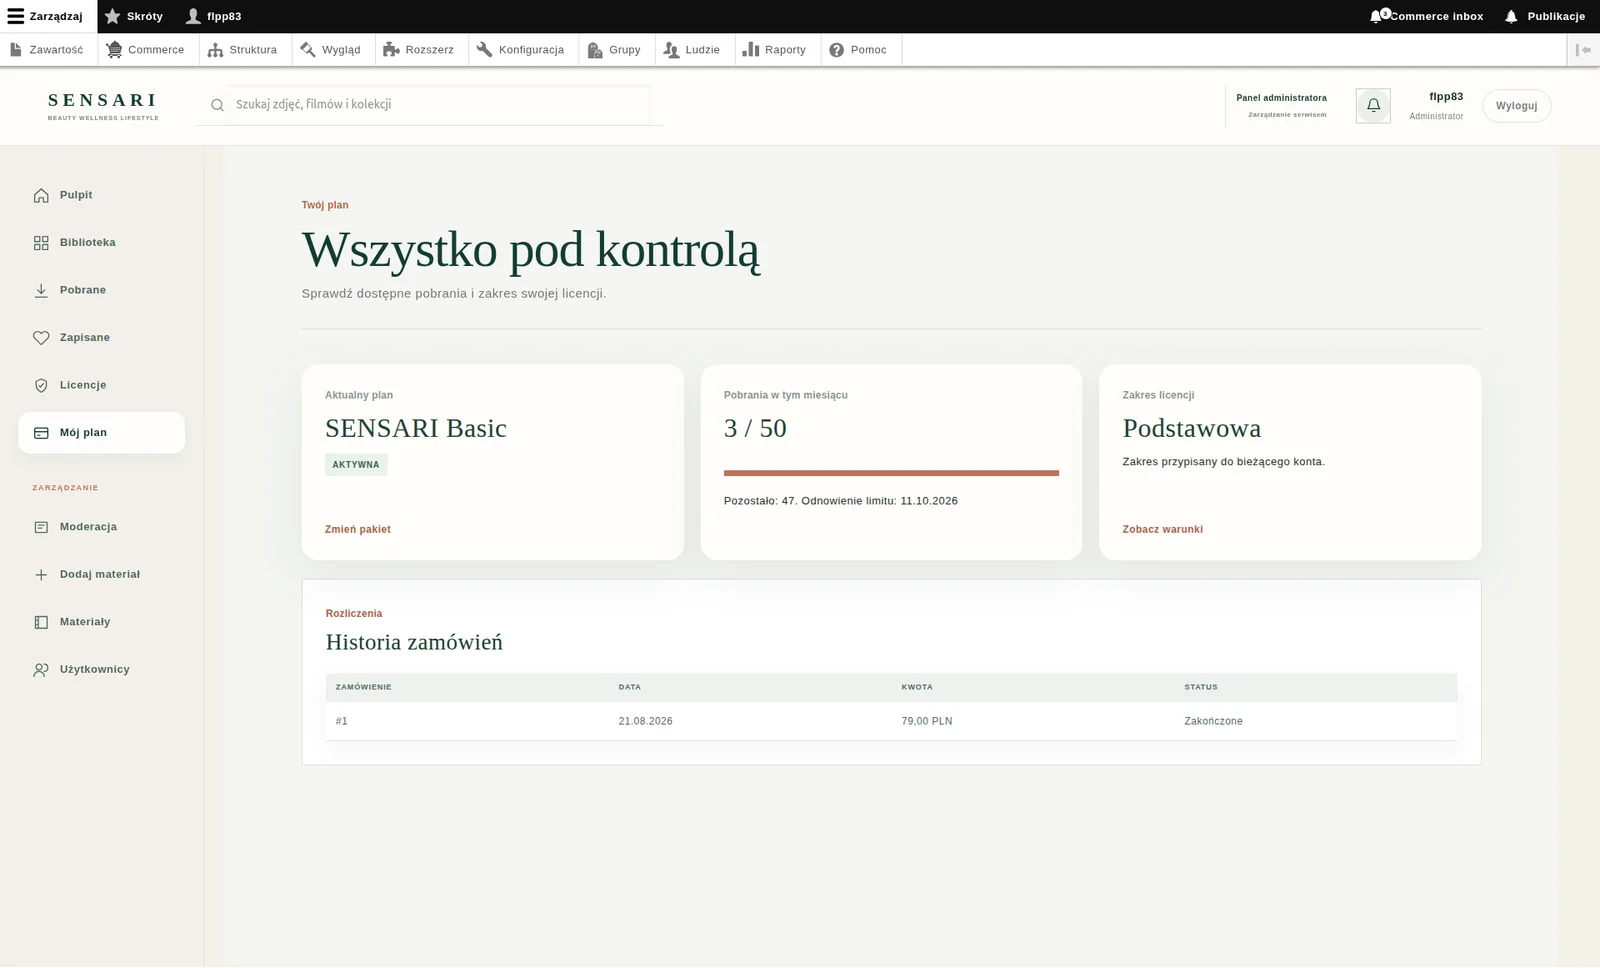
Task: Click the search magnifier icon
Action: [217, 105]
